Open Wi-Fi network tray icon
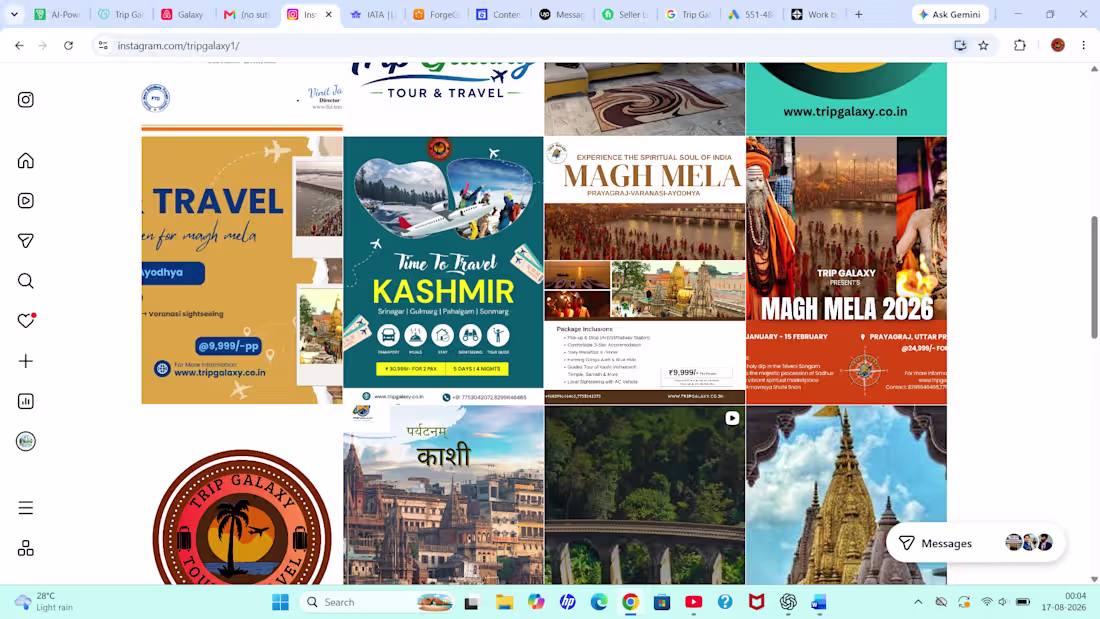 pos(986,602)
